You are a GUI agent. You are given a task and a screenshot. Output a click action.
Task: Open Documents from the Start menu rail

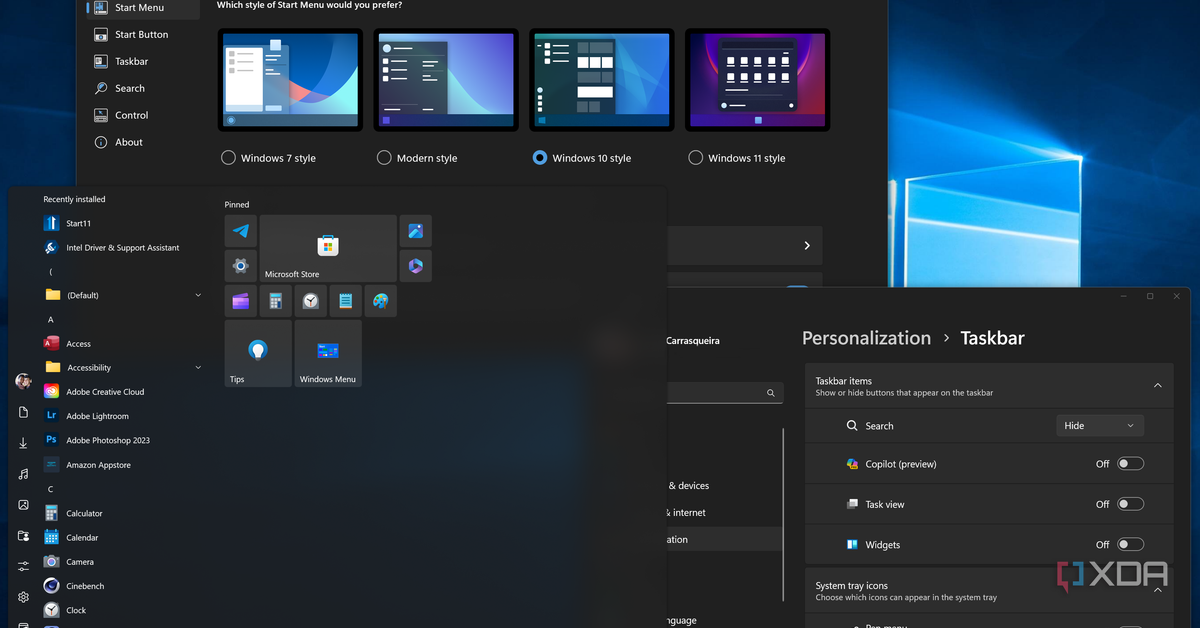click(23, 412)
